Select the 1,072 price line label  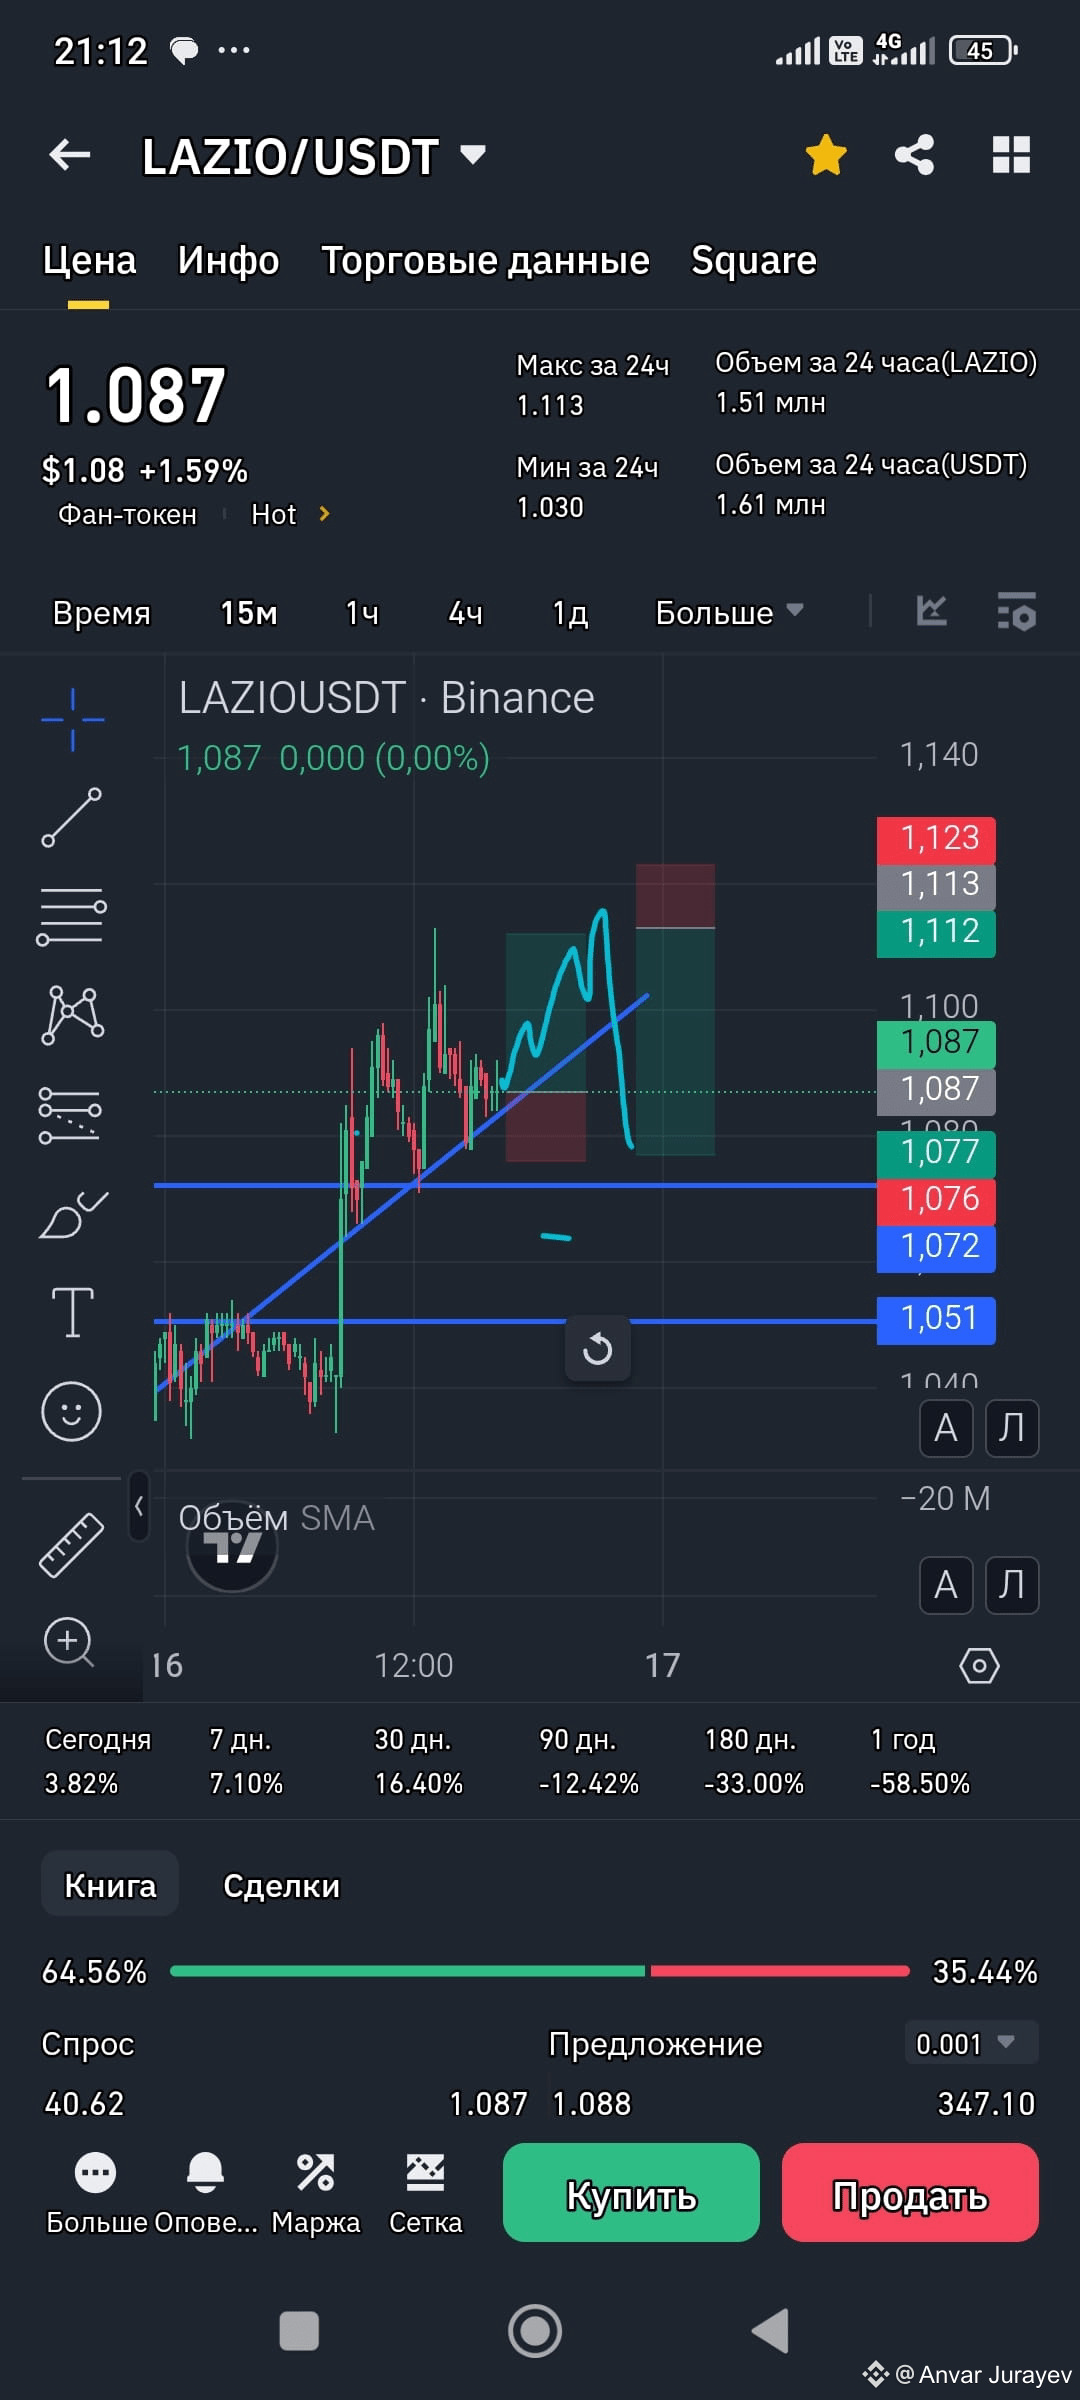tap(936, 1247)
